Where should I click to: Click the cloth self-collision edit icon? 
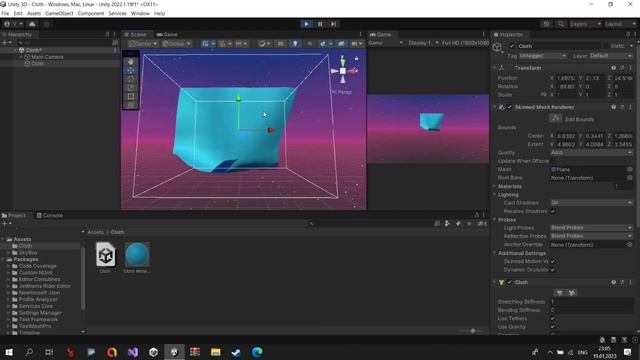point(572,293)
